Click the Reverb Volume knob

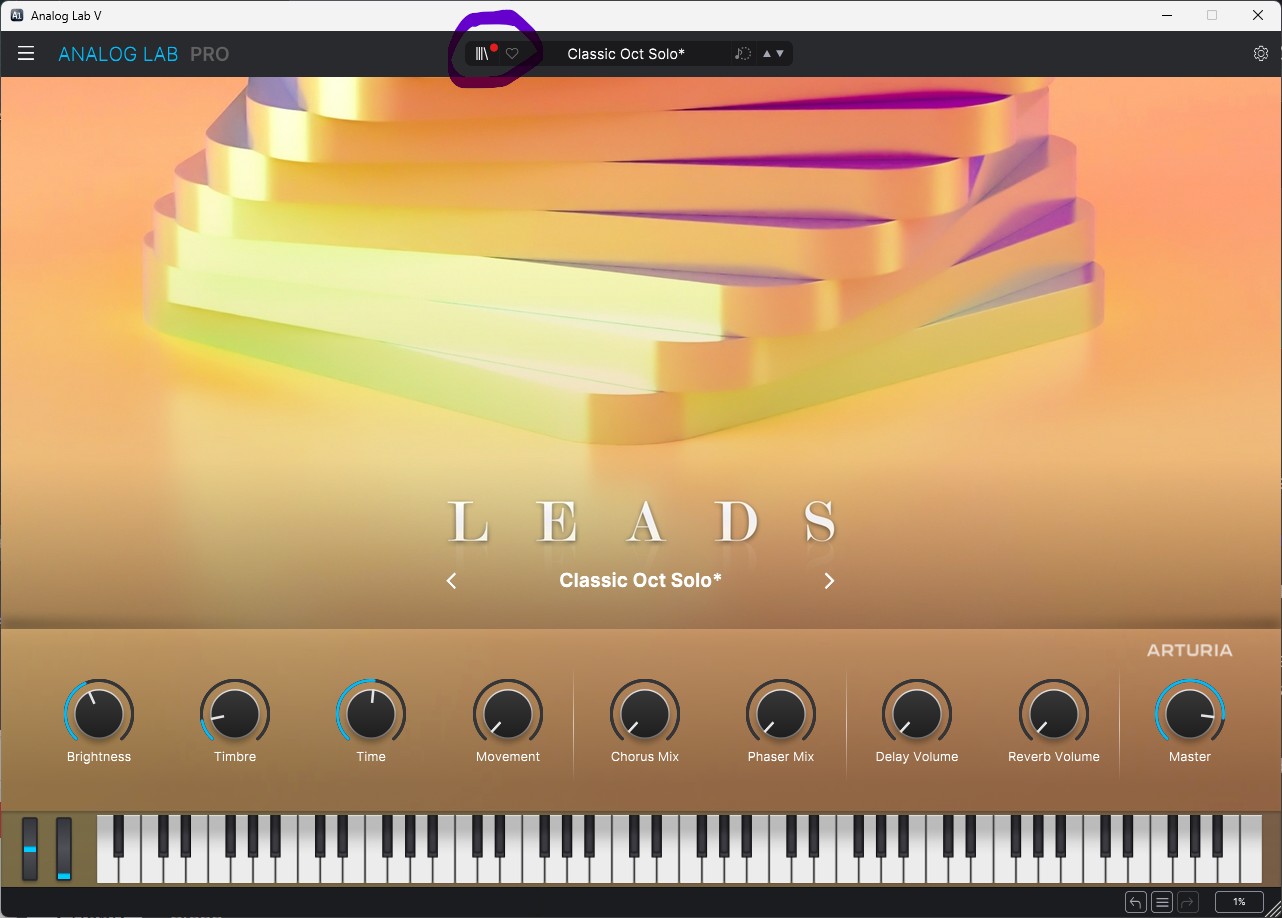1054,714
